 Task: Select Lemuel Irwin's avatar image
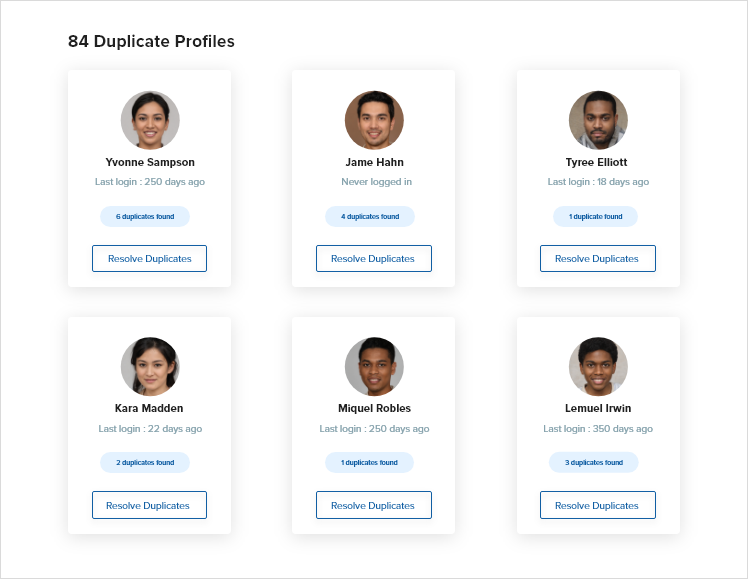pos(598,366)
